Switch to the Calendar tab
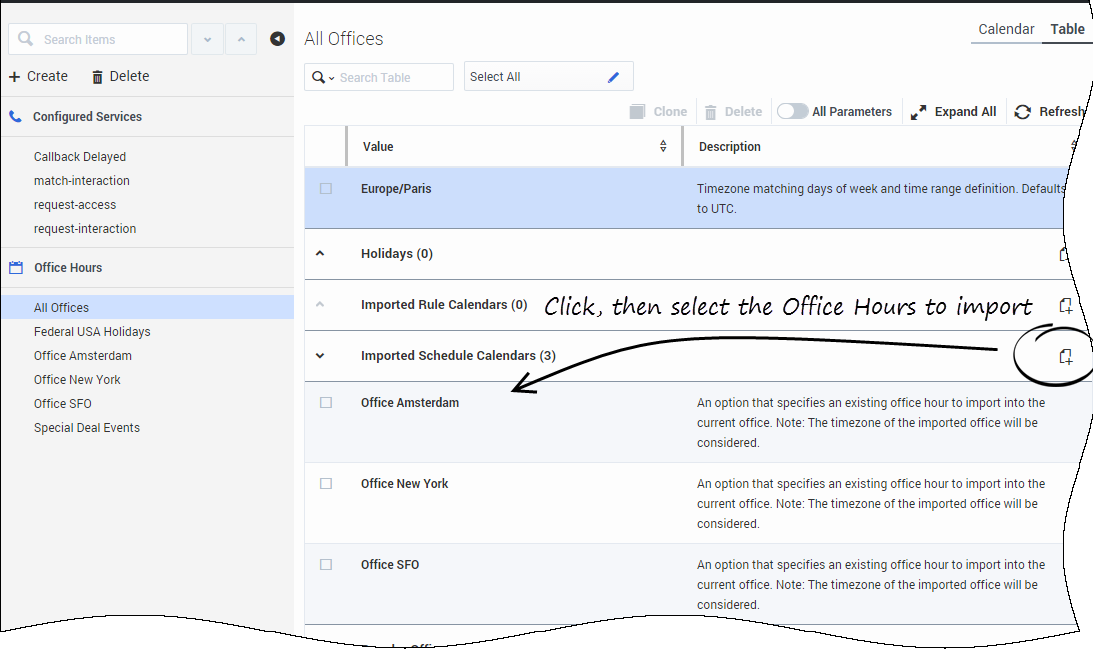 pos(1005,29)
